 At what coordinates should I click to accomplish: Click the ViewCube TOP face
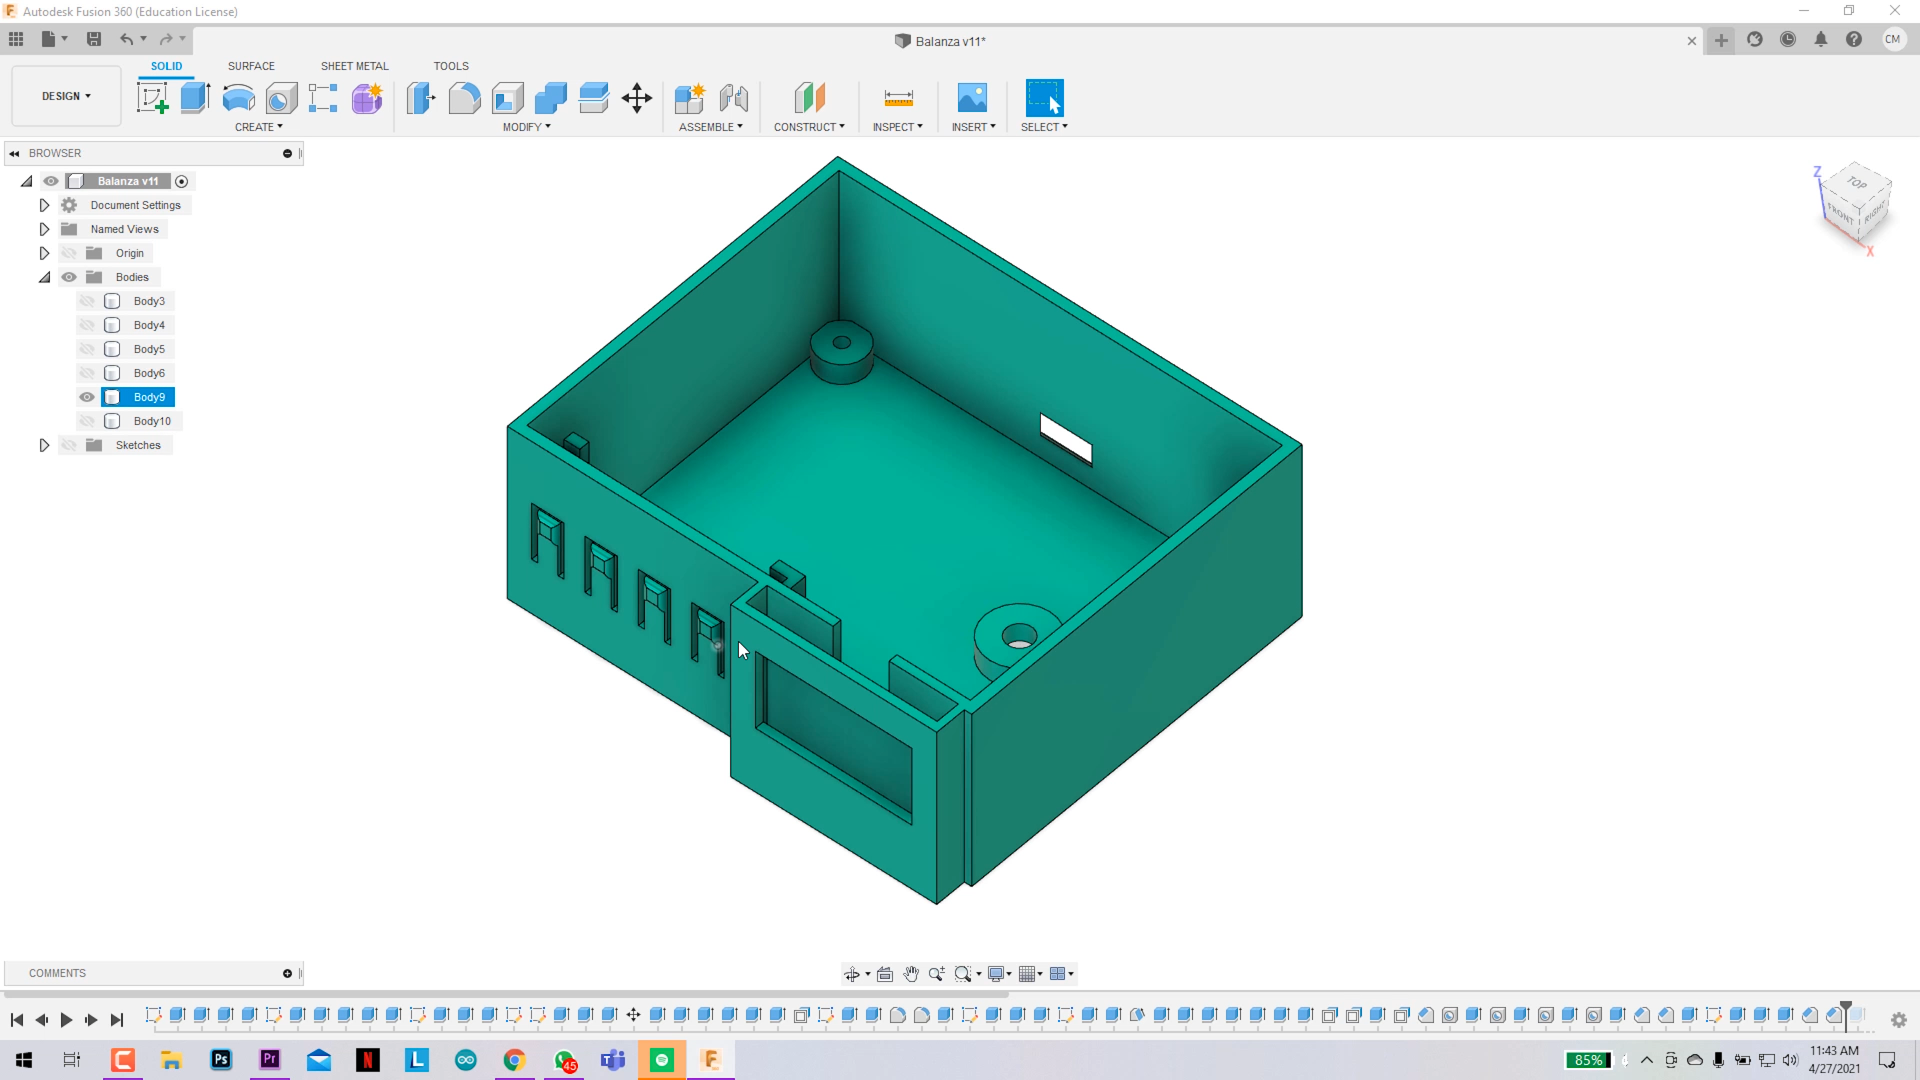(x=1856, y=183)
